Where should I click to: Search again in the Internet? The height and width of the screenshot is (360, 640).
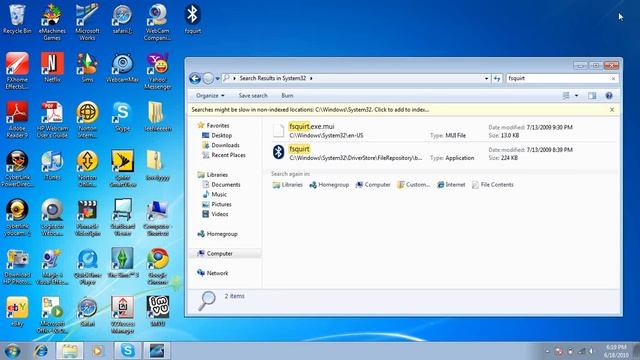(x=451, y=185)
